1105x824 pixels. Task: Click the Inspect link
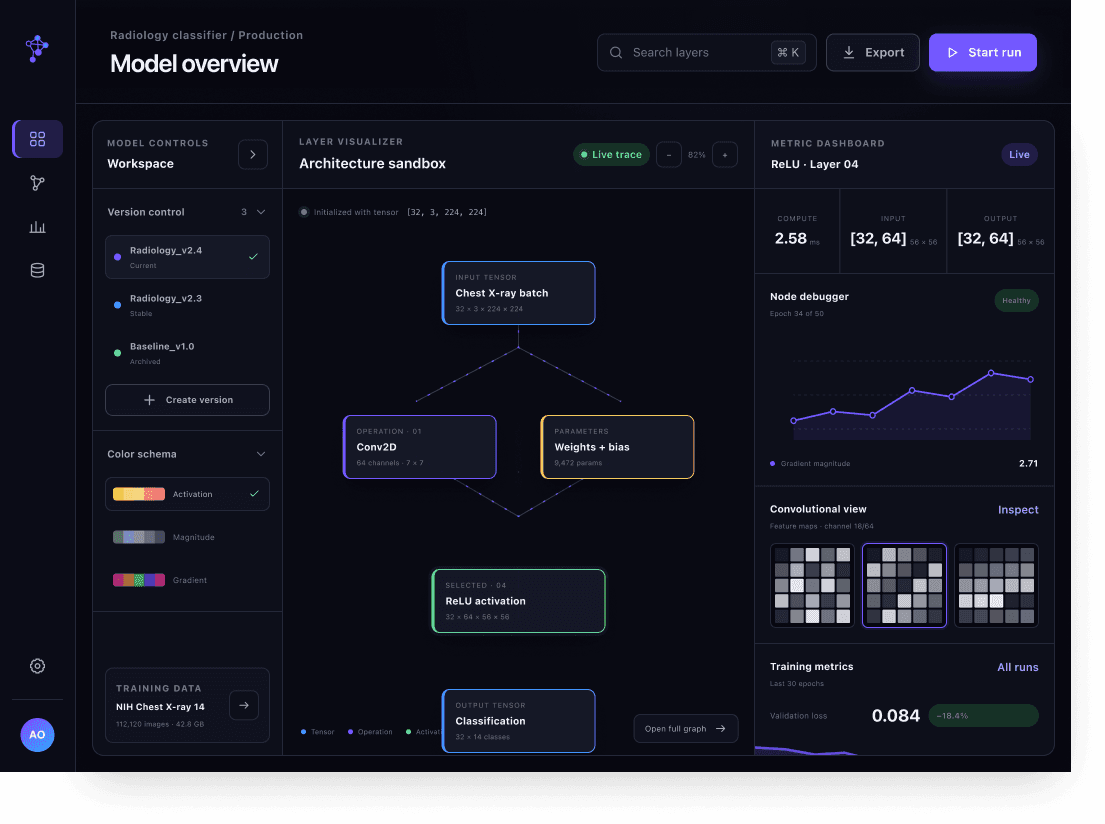(1018, 510)
